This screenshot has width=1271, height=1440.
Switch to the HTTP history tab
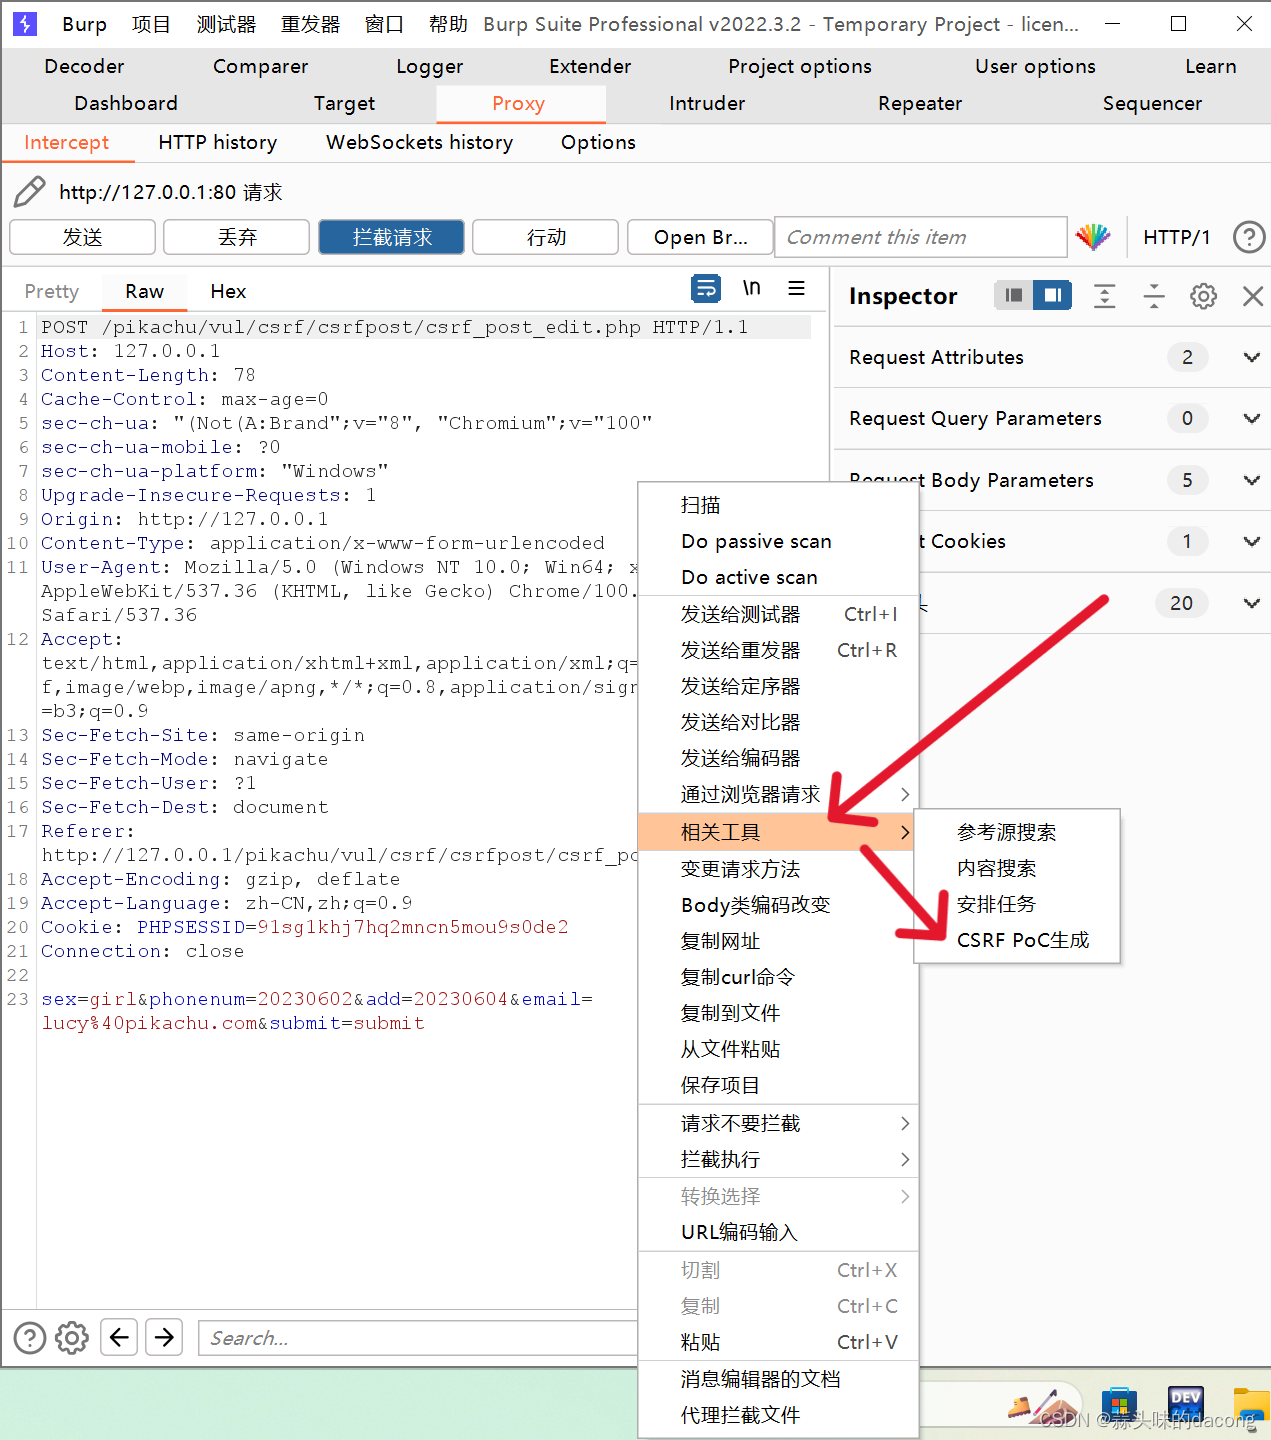pyautogui.click(x=217, y=142)
